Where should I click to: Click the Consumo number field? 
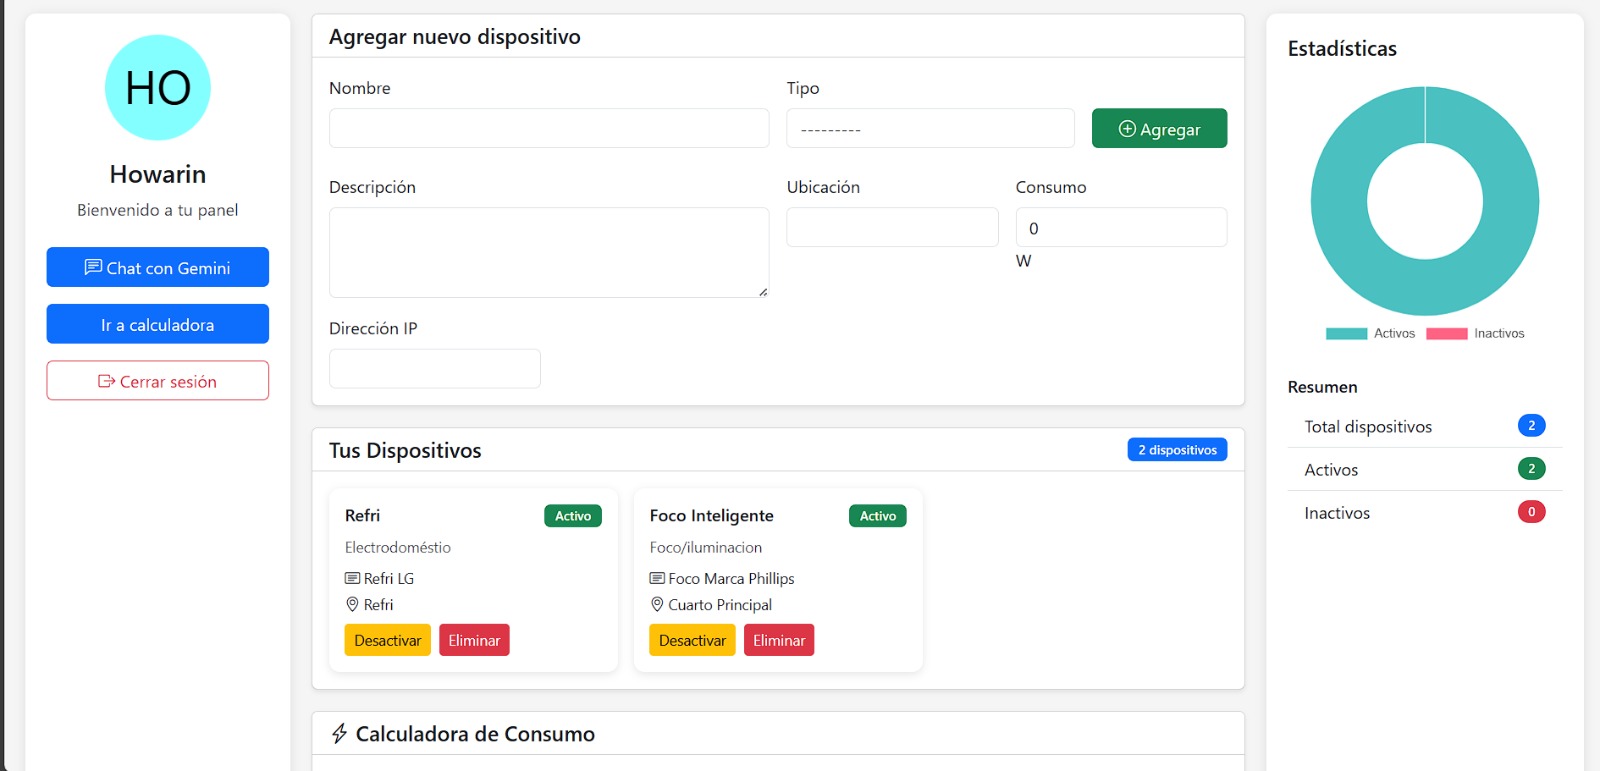[1121, 227]
